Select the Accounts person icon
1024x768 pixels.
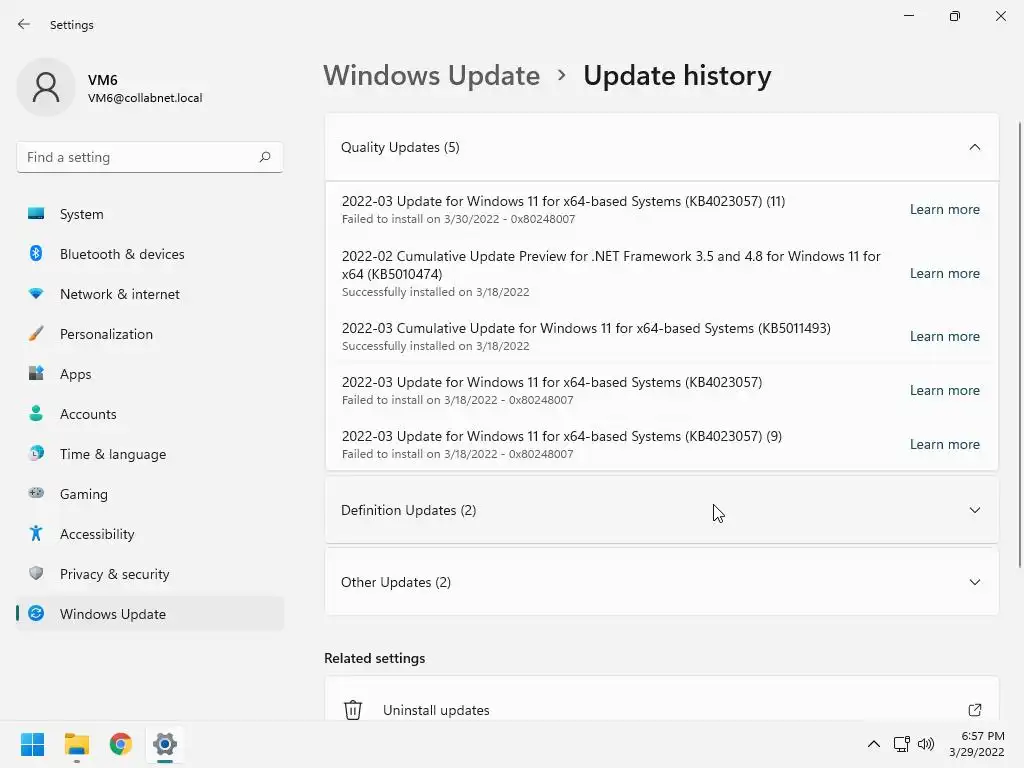[36, 413]
